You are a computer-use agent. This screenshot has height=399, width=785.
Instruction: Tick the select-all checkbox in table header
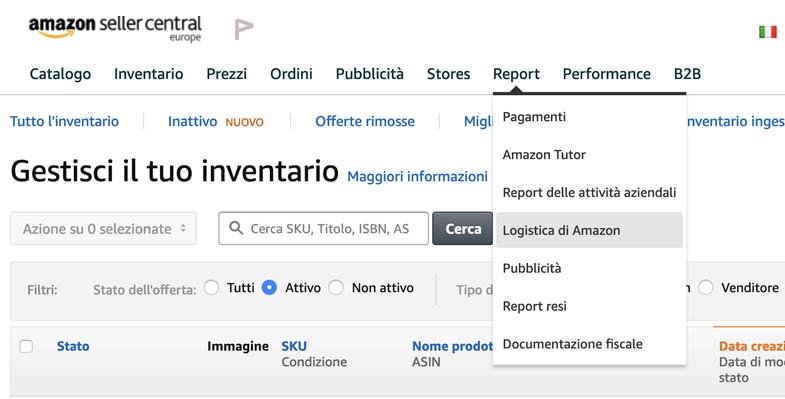(x=26, y=346)
